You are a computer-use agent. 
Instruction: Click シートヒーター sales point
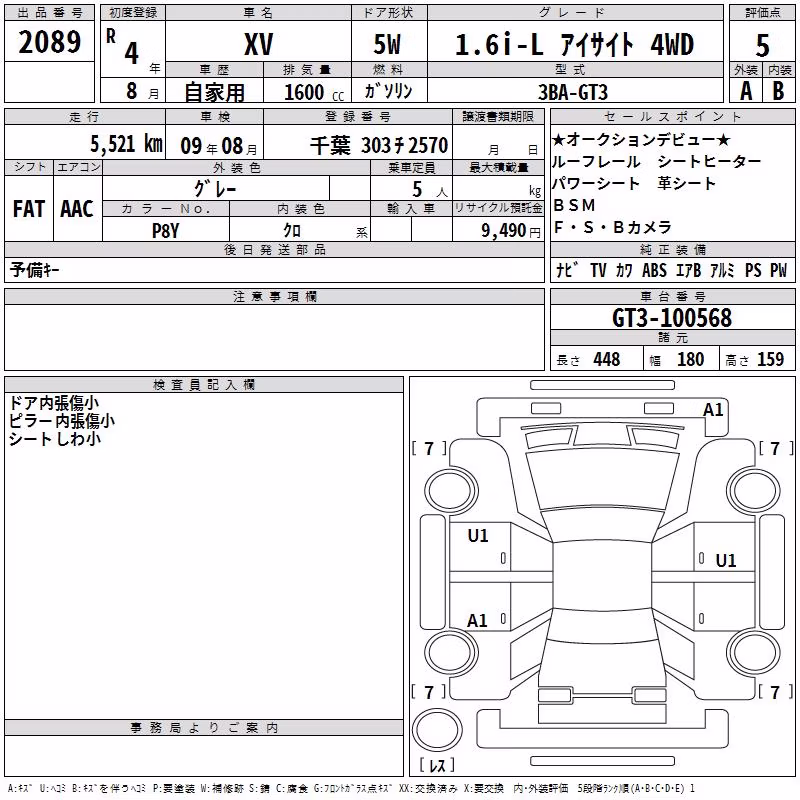(709, 162)
